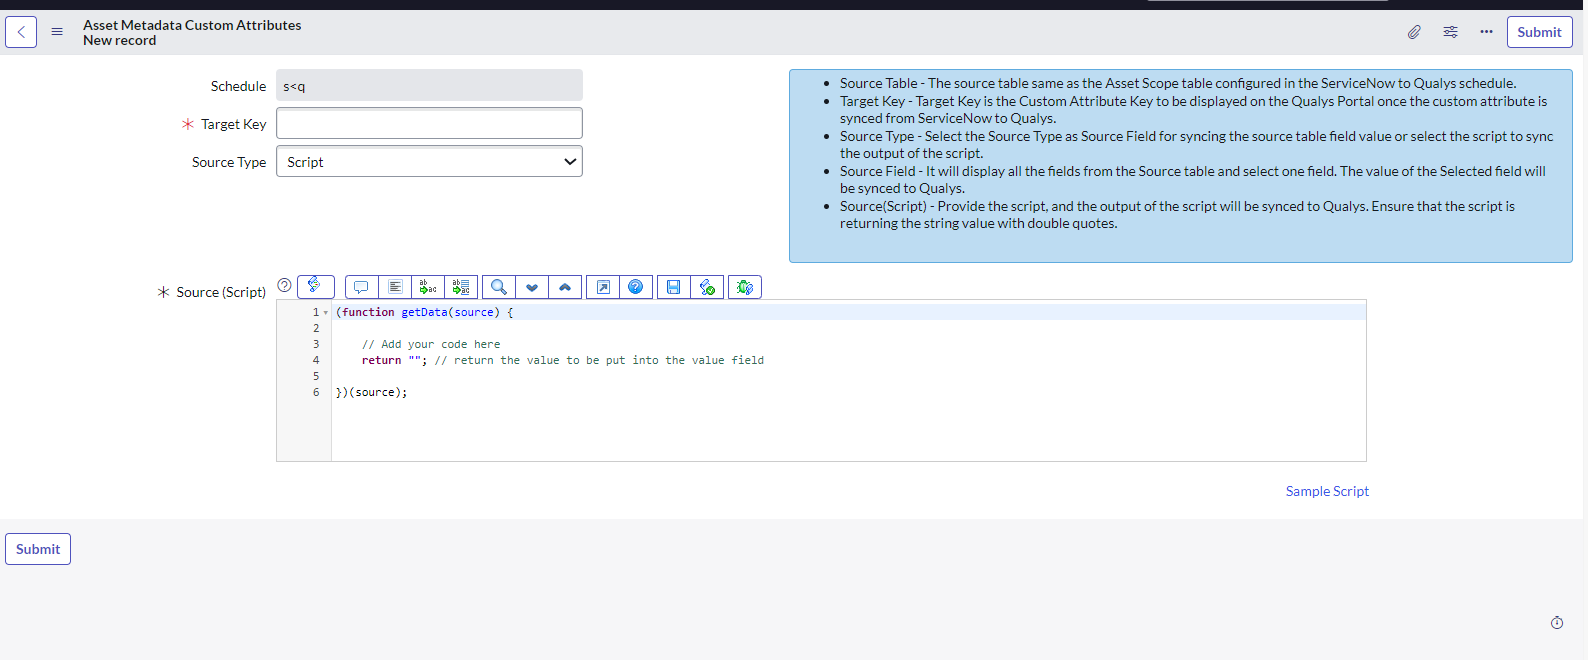The image size is (1588, 660).
Task: Click the Submit button in the header
Action: coord(1539,32)
